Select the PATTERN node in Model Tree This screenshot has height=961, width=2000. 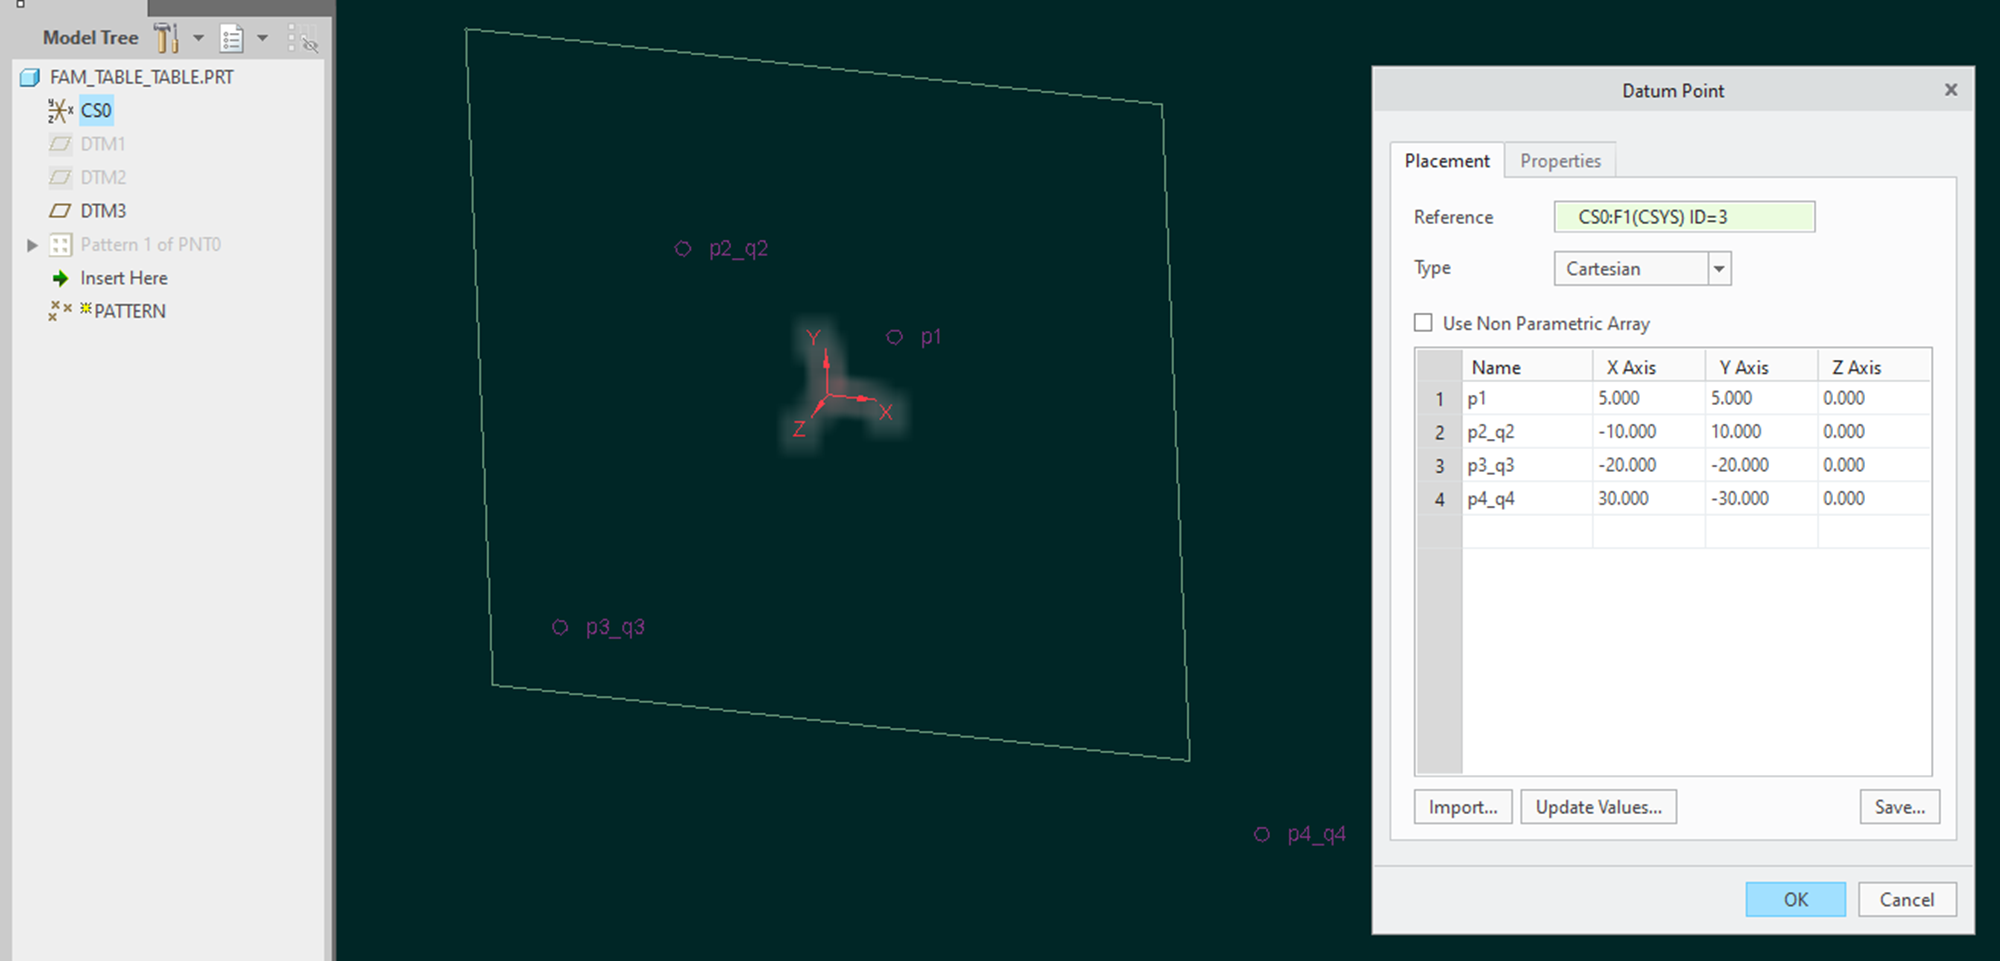[128, 310]
